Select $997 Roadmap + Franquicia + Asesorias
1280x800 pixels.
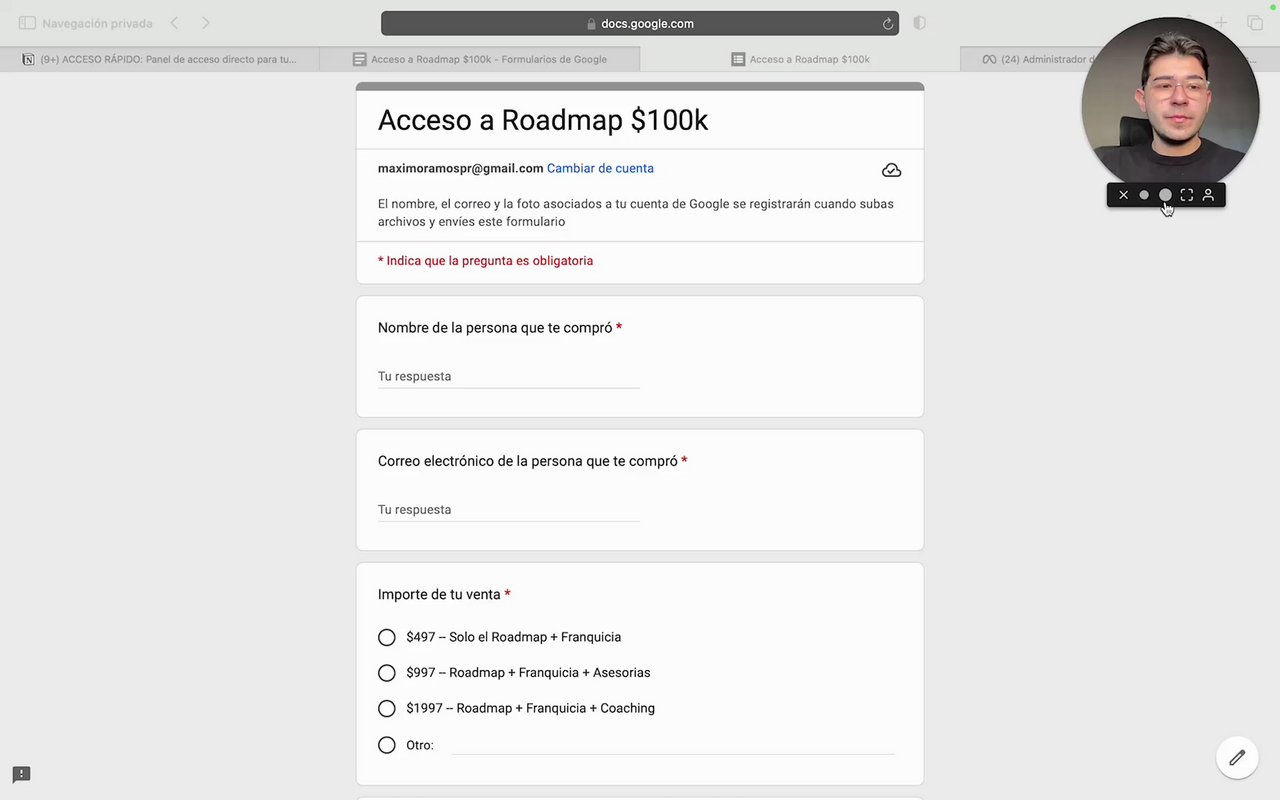click(x=387, y=673)
